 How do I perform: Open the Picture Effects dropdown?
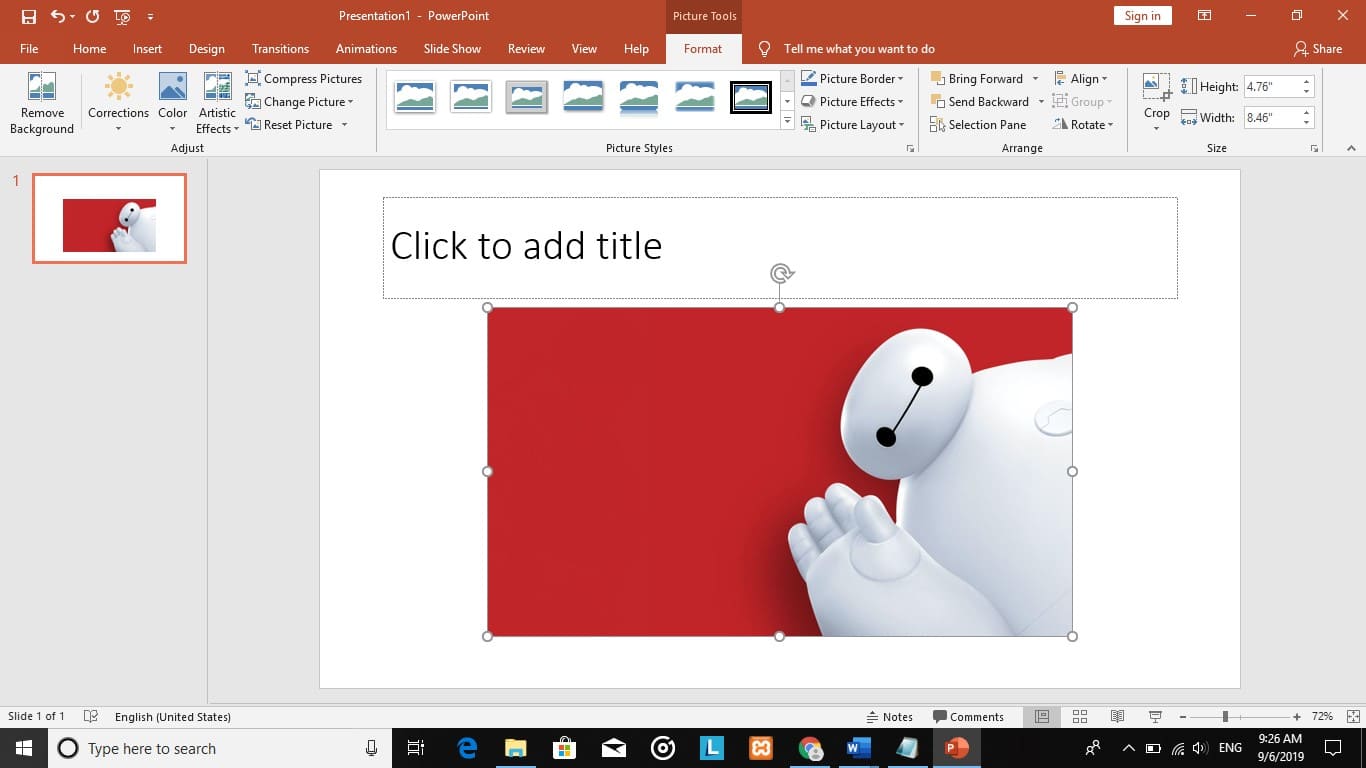(852, 102)
